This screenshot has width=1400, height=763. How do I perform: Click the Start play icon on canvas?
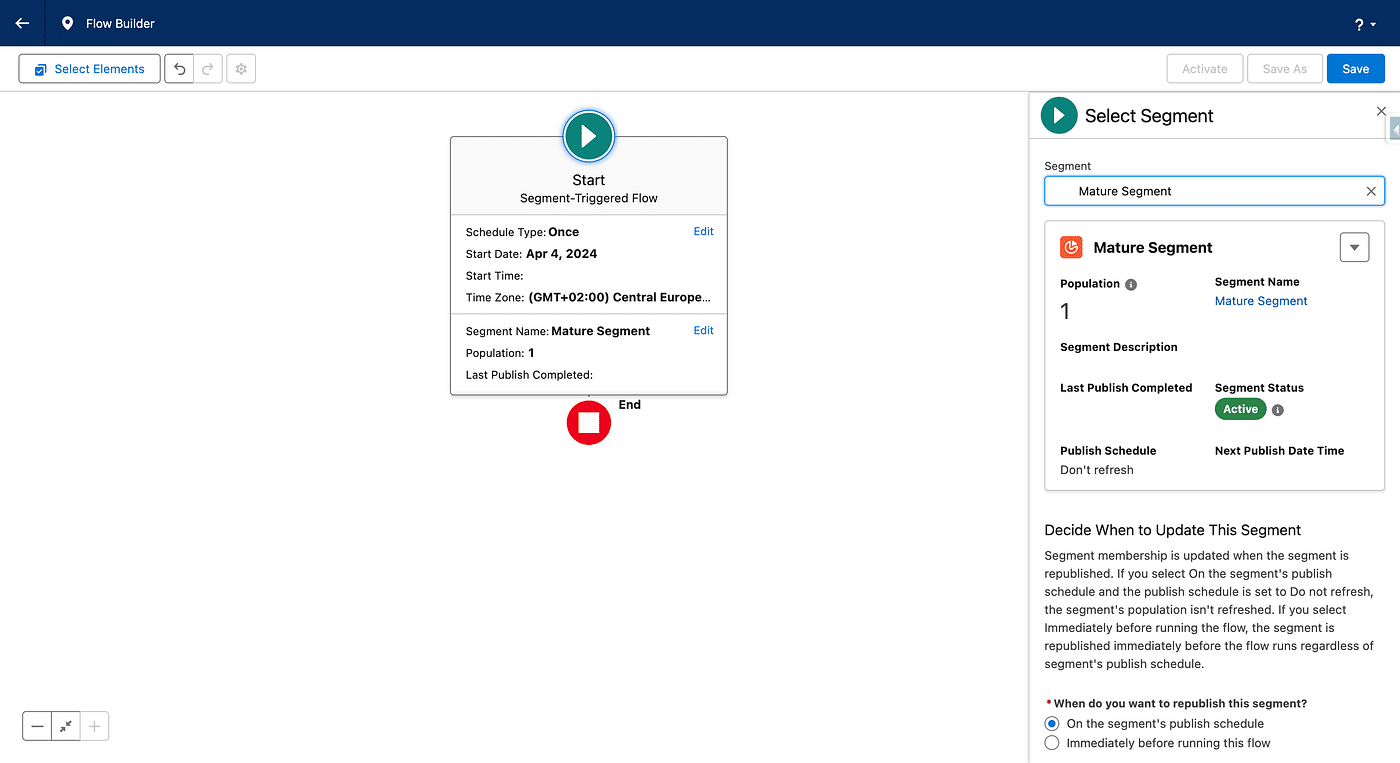588,136
